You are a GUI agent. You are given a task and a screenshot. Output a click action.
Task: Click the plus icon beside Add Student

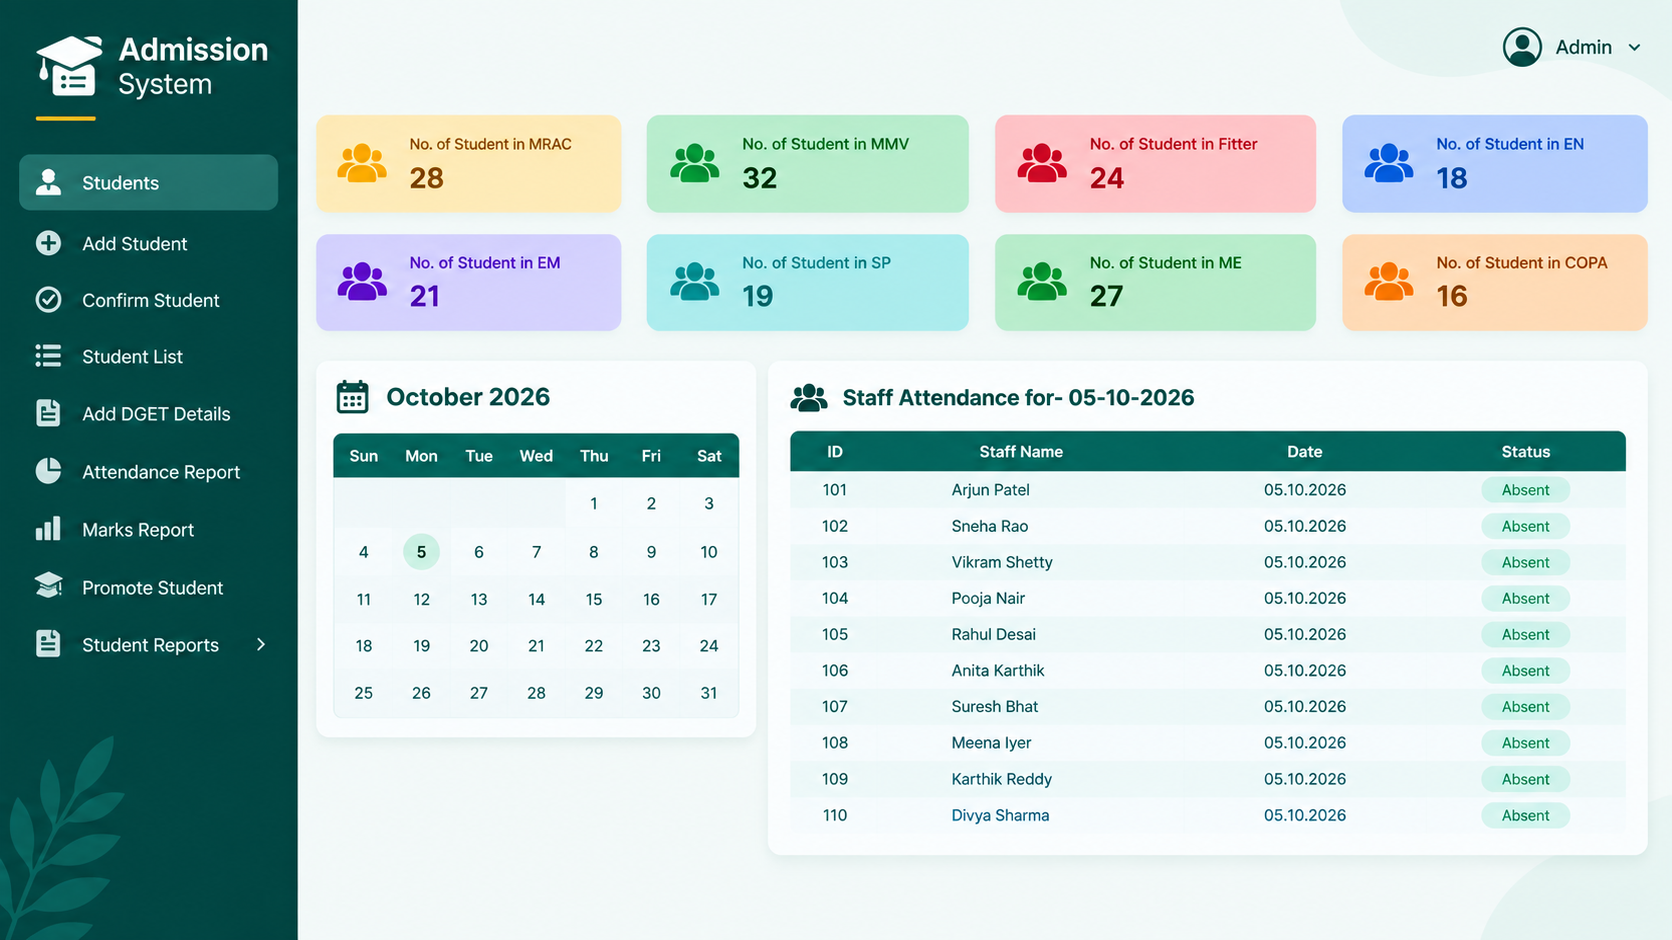pos(48,243)
